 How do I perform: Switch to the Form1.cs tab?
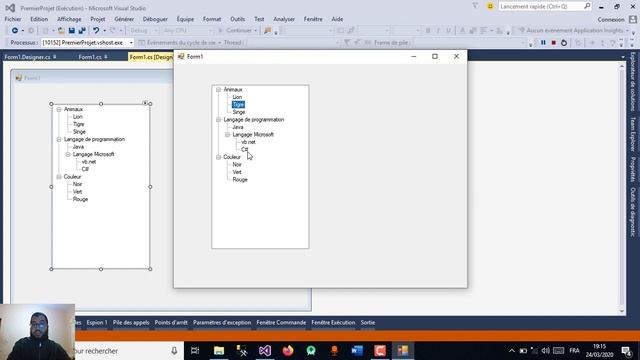90,57
